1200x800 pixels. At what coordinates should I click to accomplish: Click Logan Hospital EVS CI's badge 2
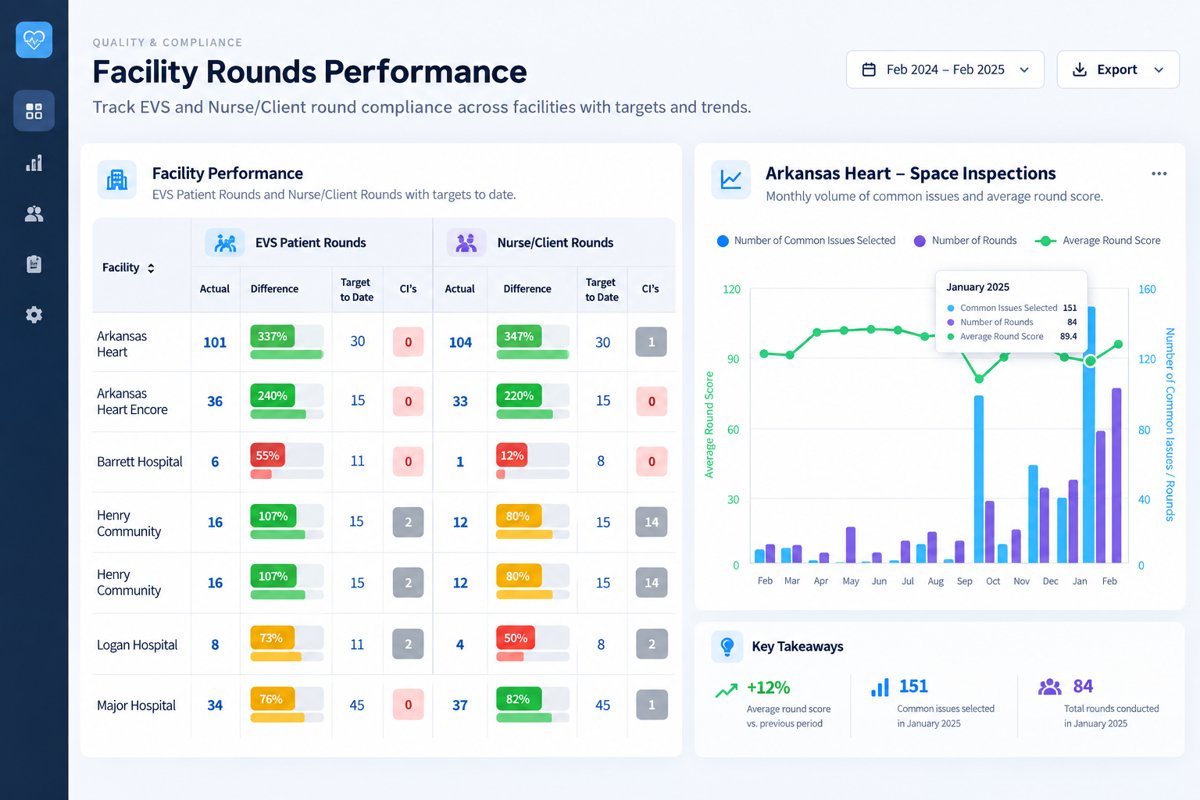[408, 645]
